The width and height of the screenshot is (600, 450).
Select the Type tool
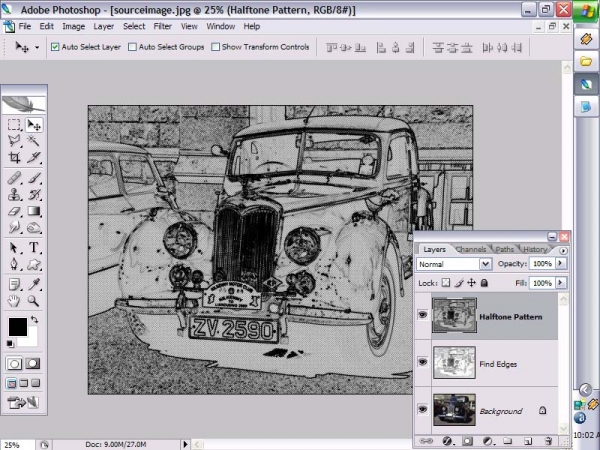tap(34, 248)
